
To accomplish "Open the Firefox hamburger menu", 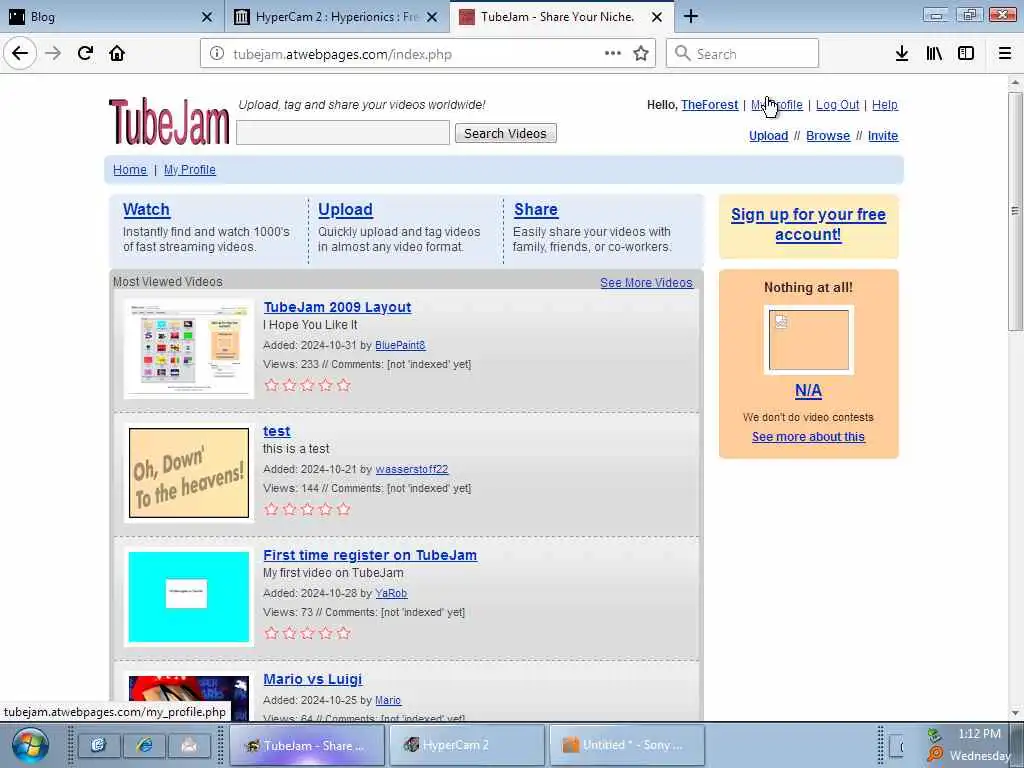I will [x=1004, y=54].
